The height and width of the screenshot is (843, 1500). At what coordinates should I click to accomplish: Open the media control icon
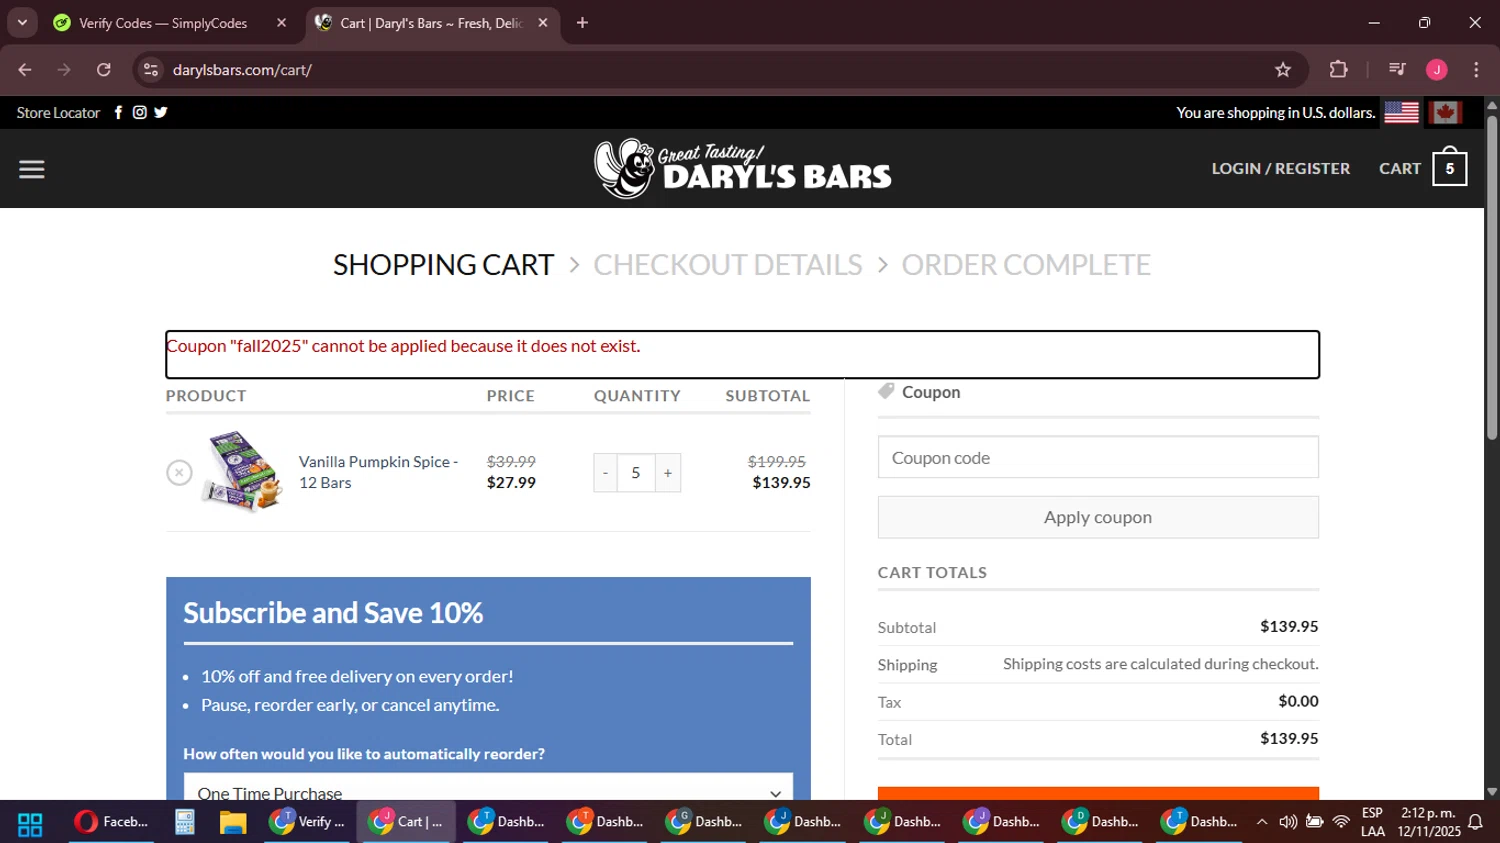tap(1397, 69)
